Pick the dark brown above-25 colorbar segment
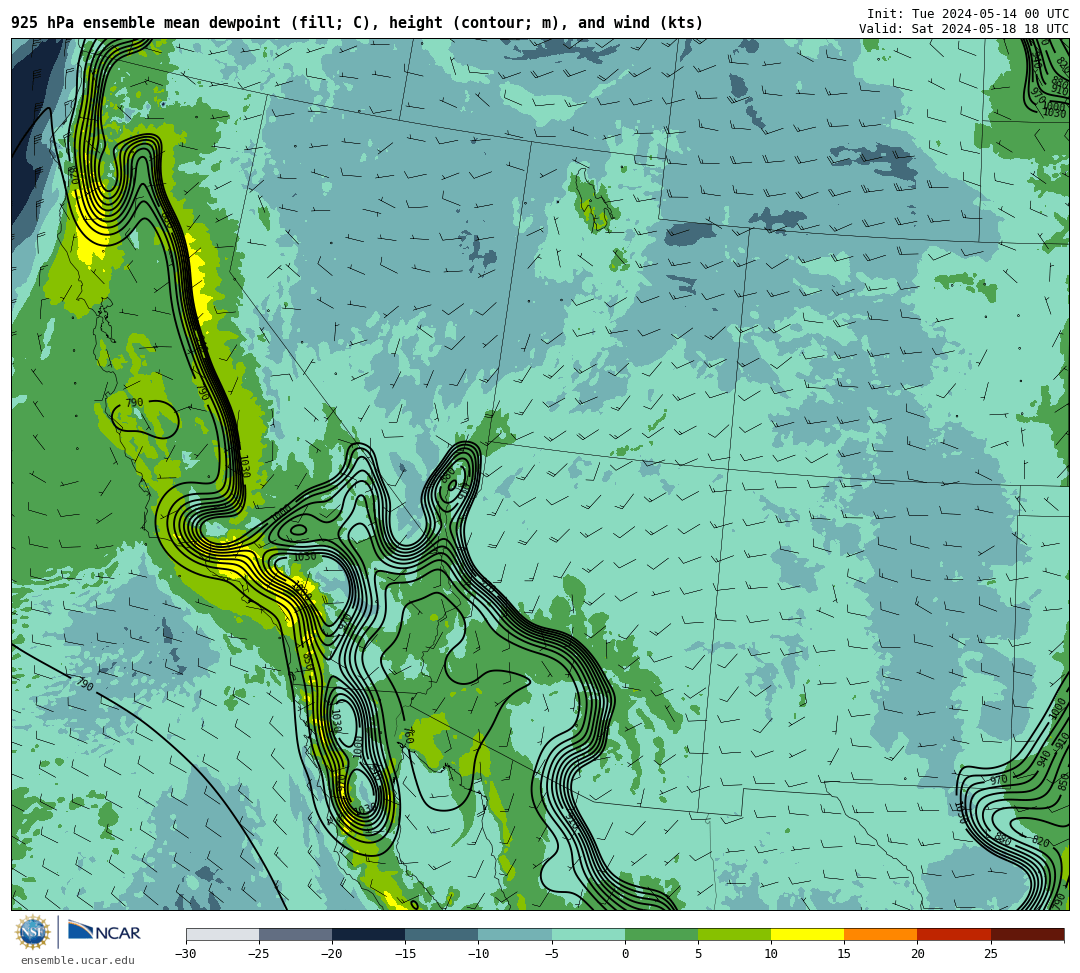 point(1028,934)
